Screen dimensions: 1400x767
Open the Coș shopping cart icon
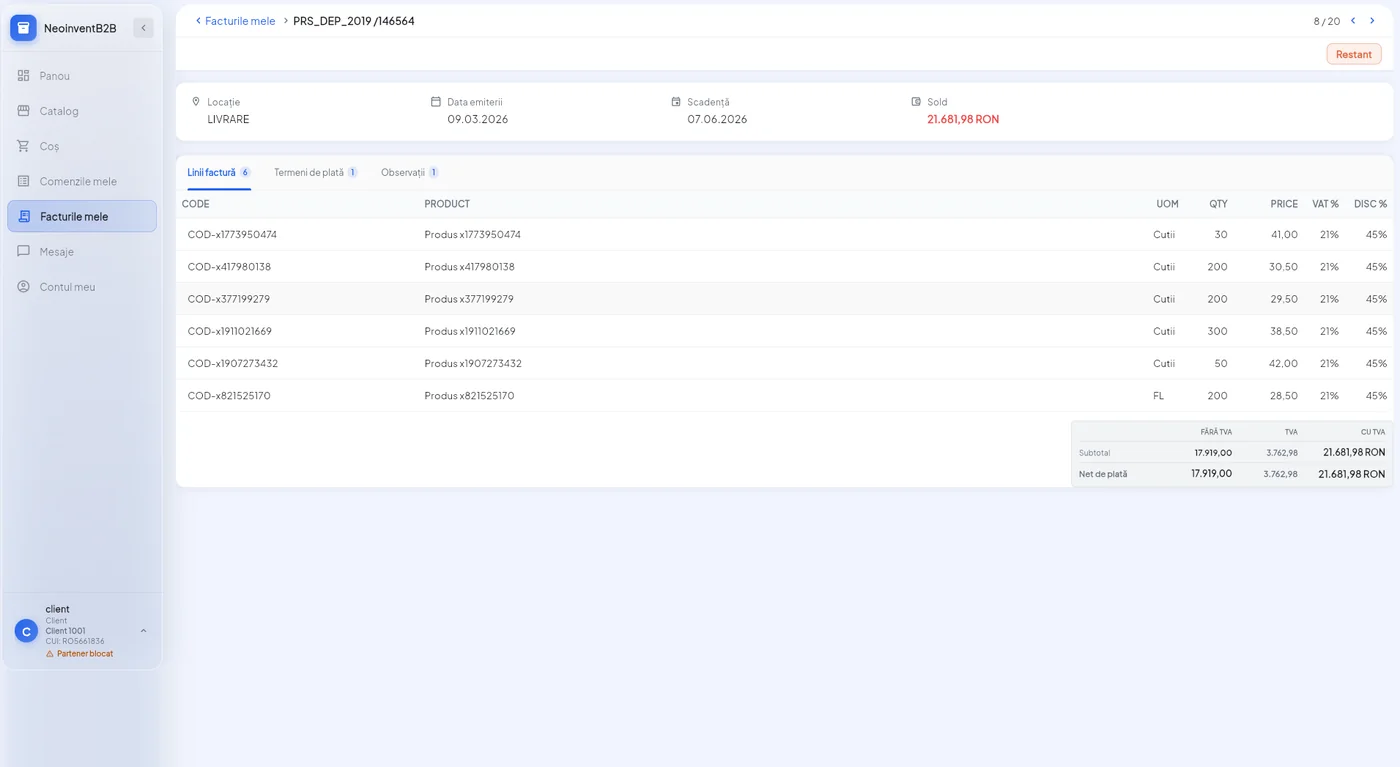pyautogui.click(x=24, y=146)
